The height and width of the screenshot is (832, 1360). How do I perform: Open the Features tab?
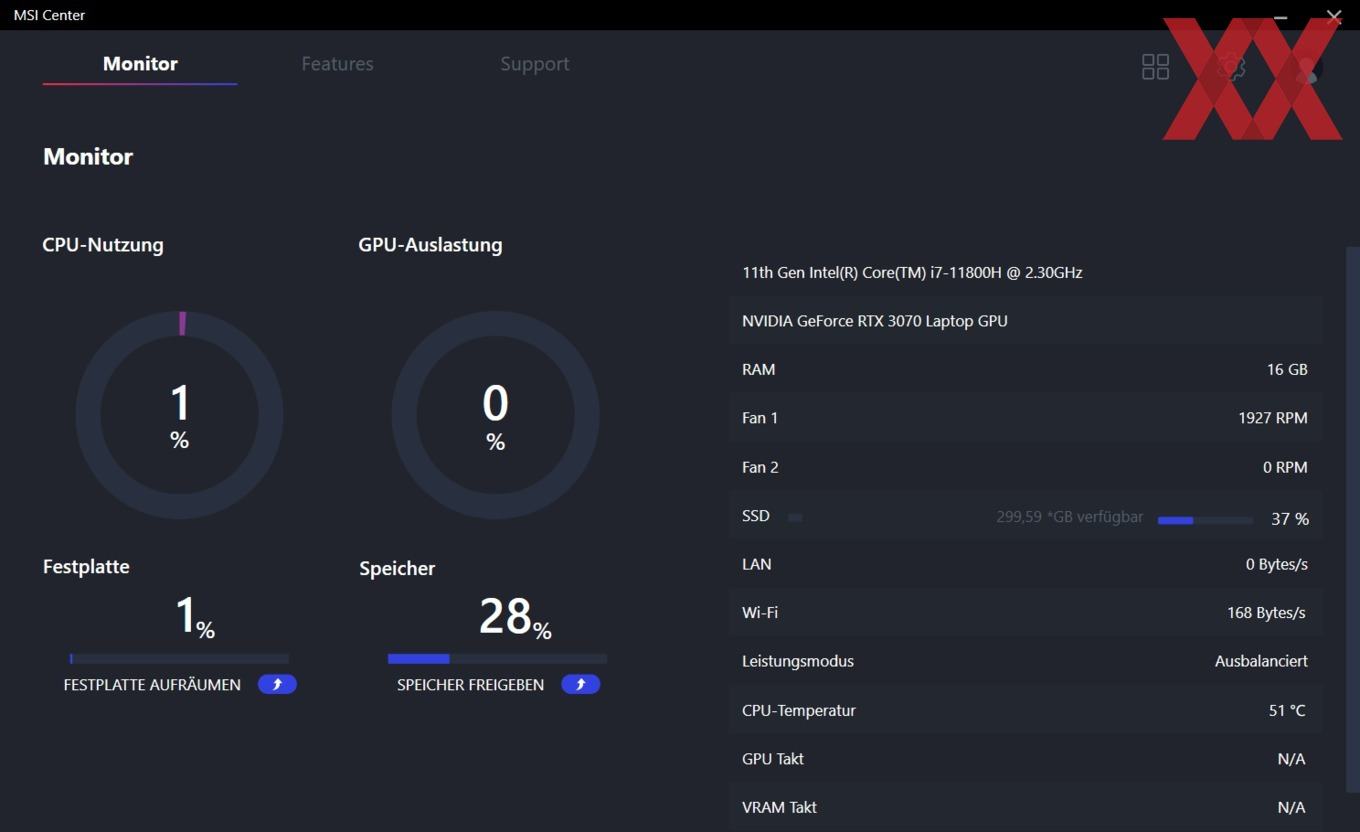click(337, 64)
